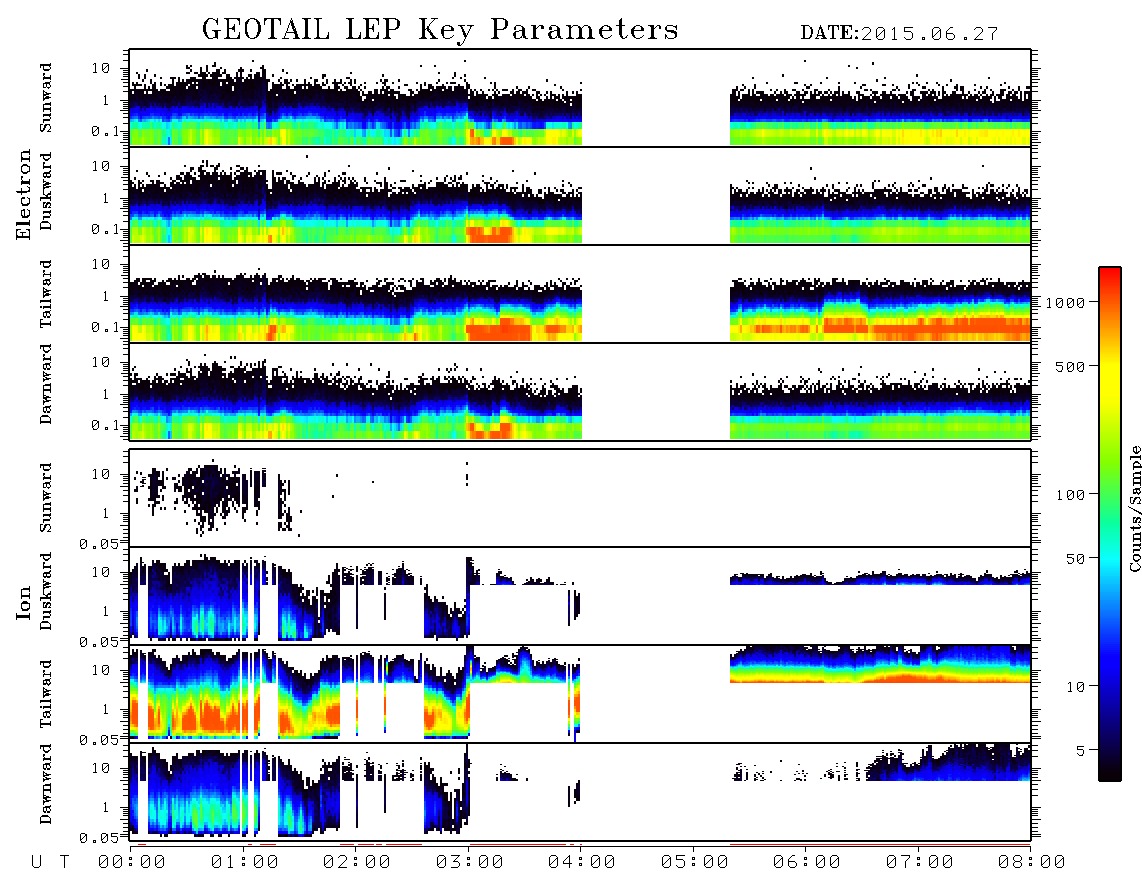Click inside the Ion Duskward spectrogram panel

(580, 595)
